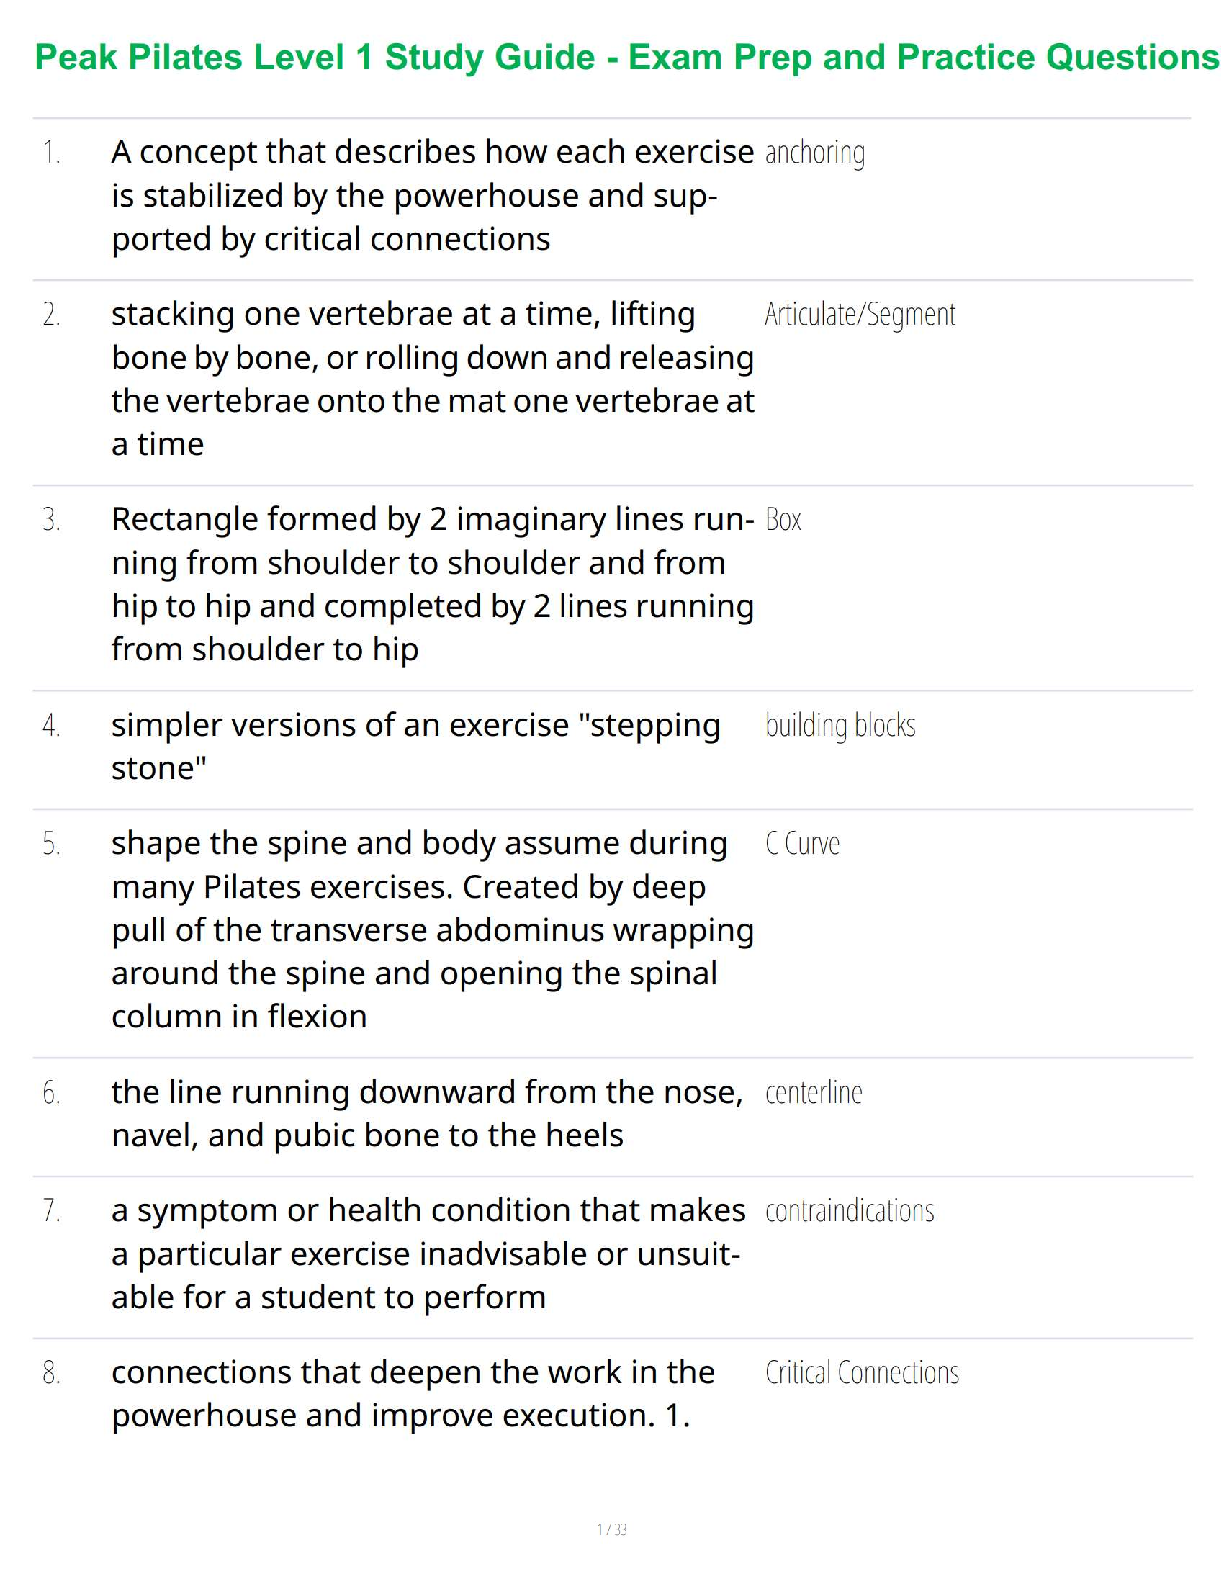Click the "shape the spine and body" definition
The width and height of the screenshot is (1224, 1584).
(432, 929)
